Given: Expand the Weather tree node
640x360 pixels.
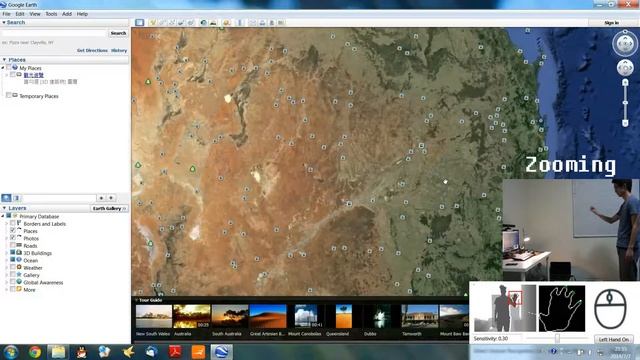Looking at the screenshot, I should pyautogui.click(x=7, y=268).
